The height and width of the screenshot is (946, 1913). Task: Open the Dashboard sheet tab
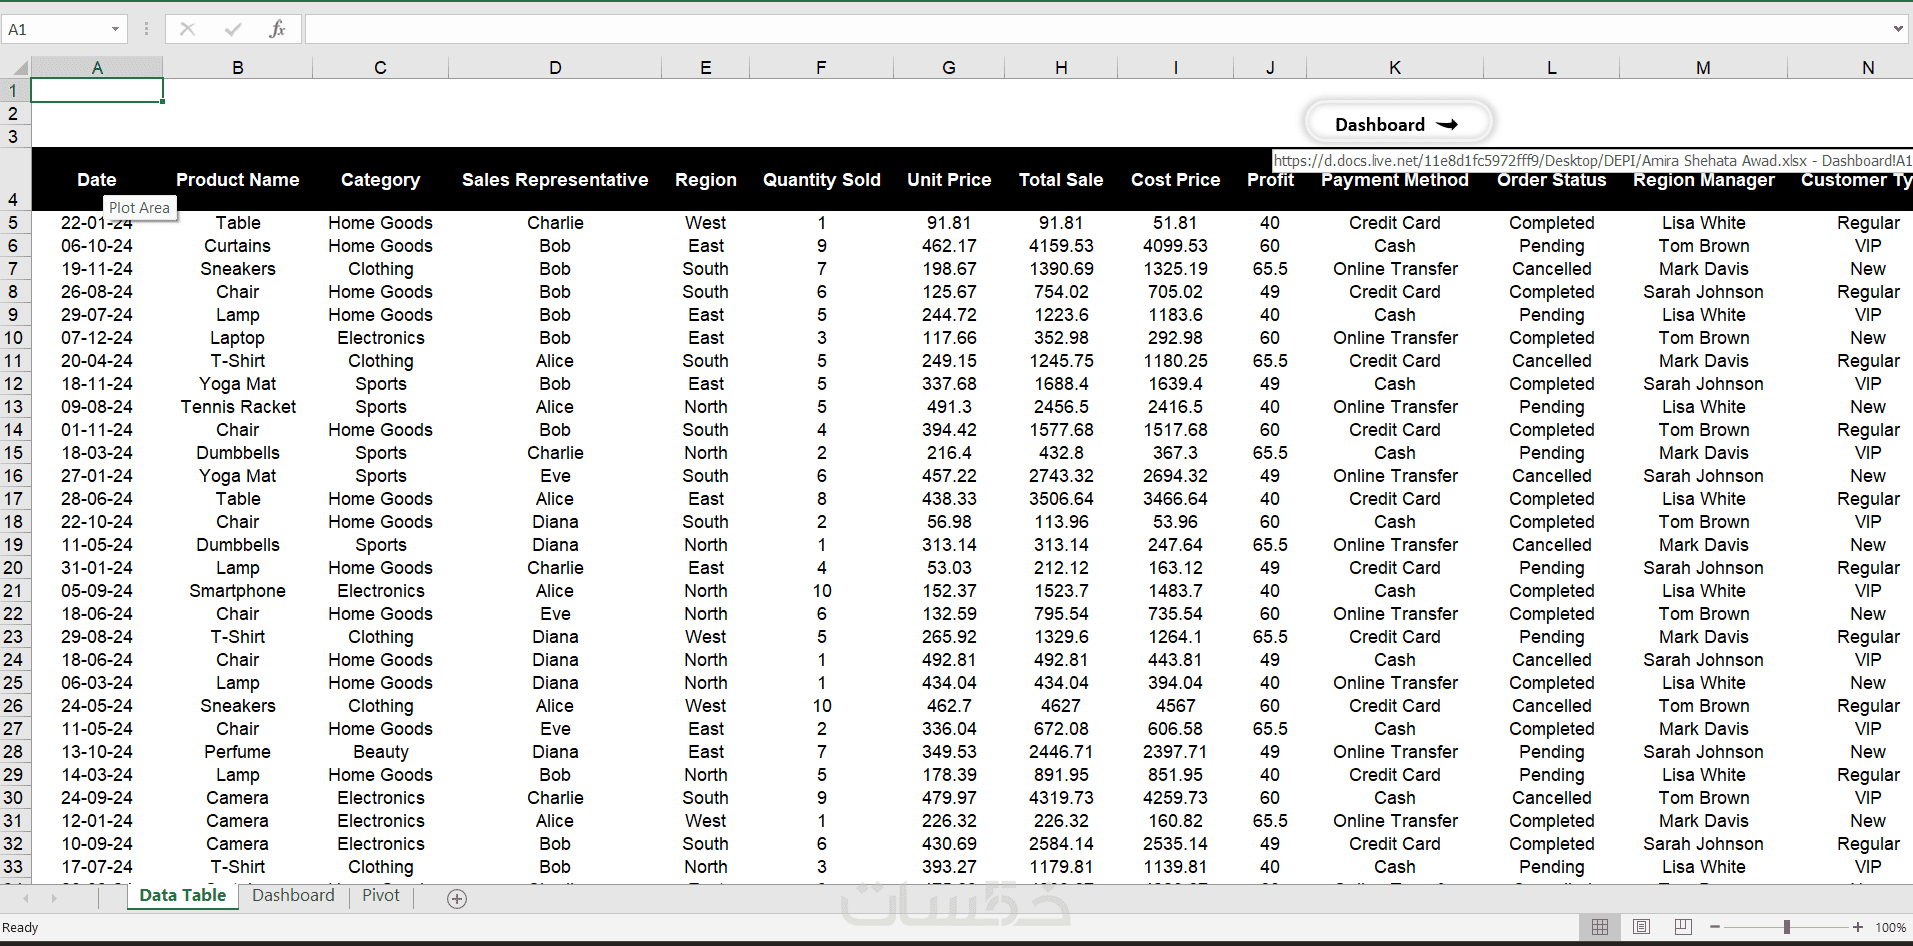293,895
